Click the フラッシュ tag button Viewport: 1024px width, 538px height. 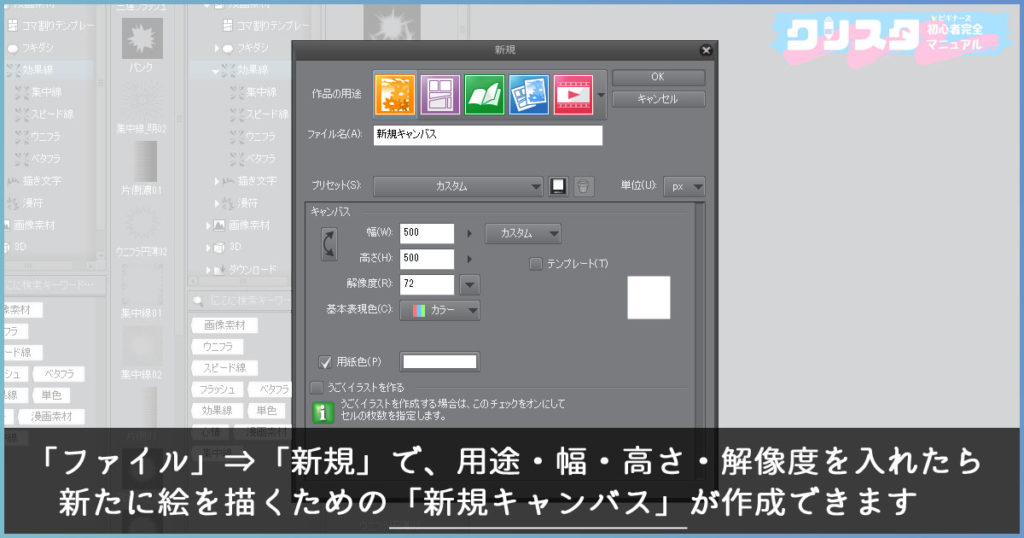click(217, 389)
